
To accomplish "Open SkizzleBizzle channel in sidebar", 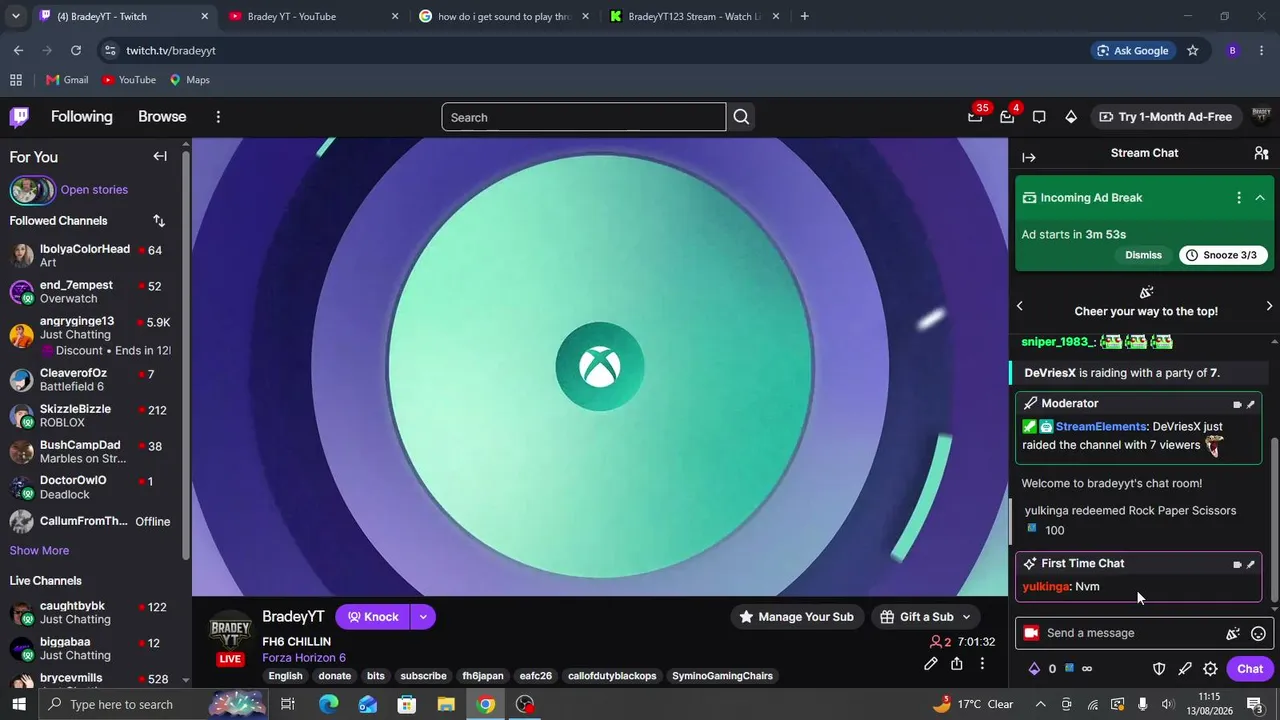I will pyautogui.click(x=91, y=416).
